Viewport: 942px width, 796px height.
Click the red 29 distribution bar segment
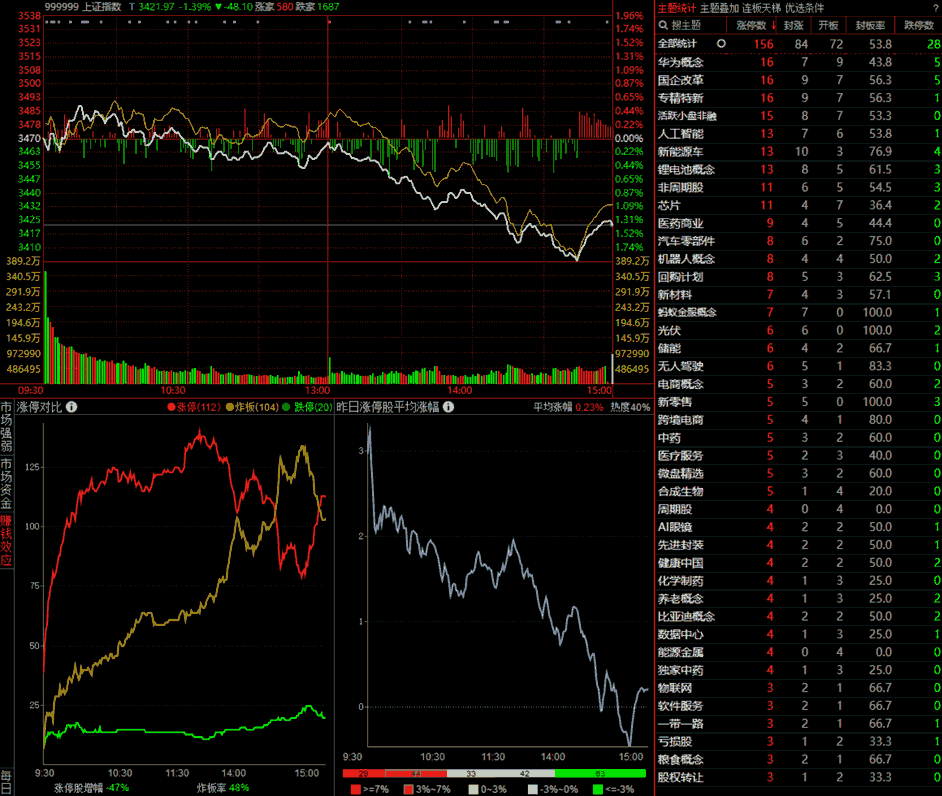click(x=363, y=773)
